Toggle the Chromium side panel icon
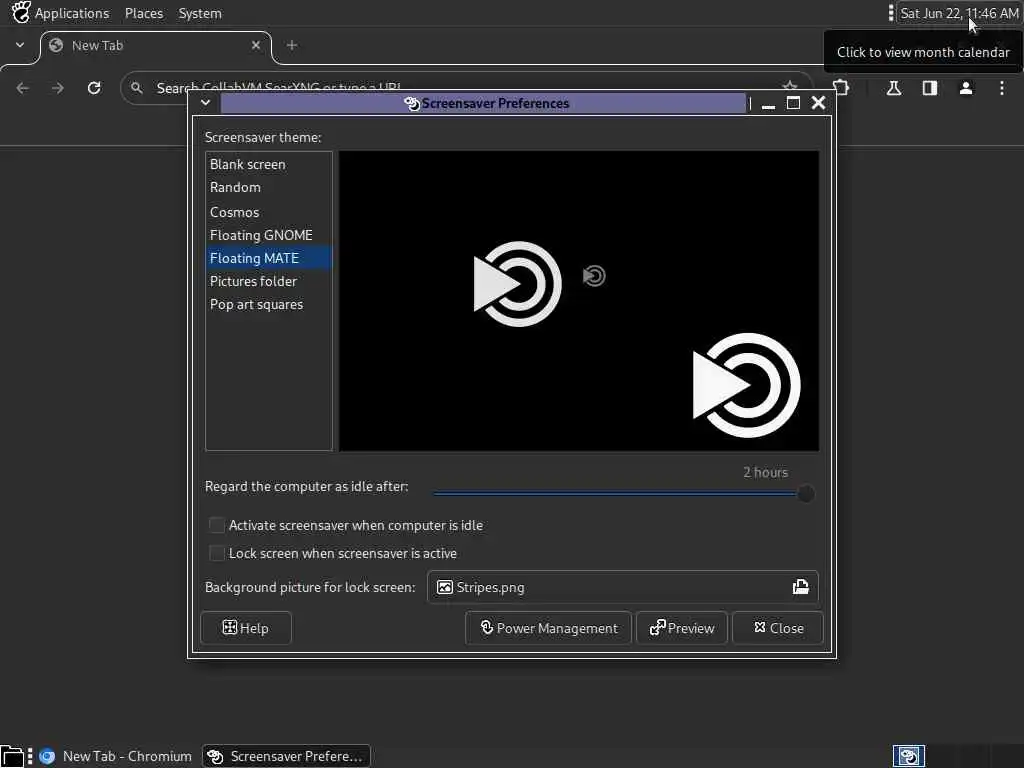The width and height of the screenshot is (1024, 768). tap(930, 88)
